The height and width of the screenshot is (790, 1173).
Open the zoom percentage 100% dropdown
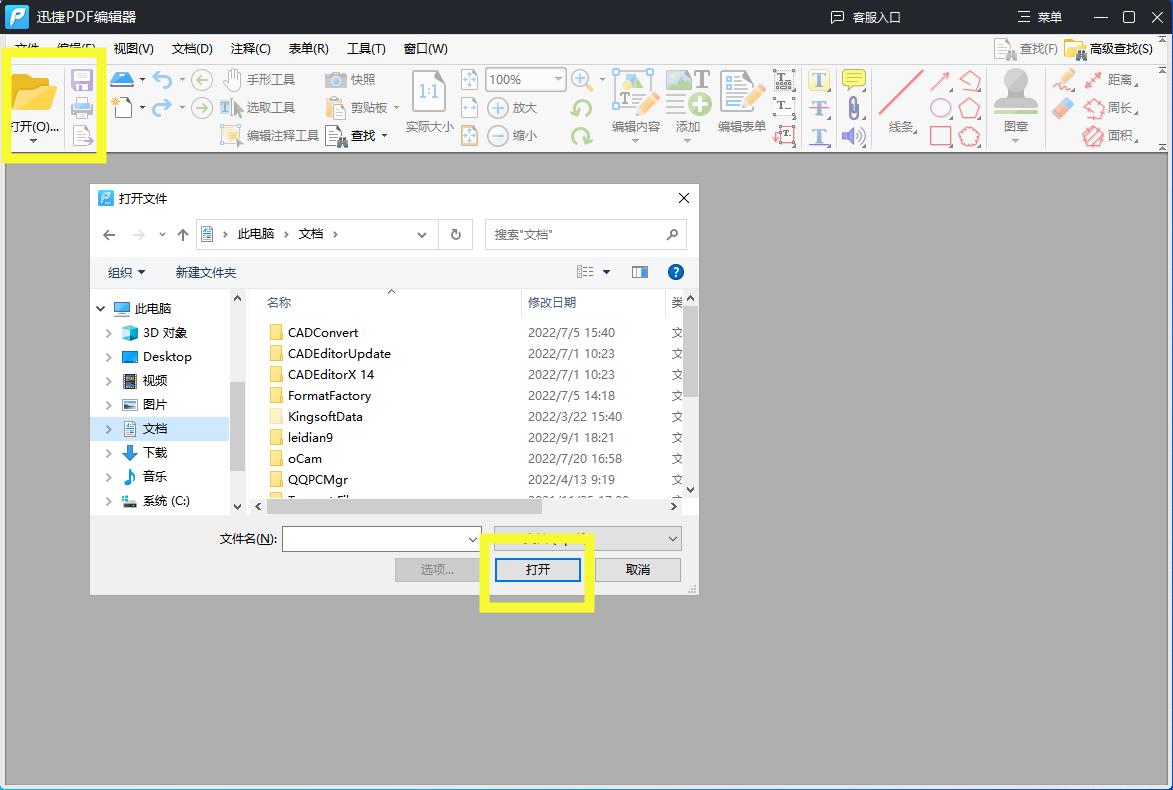(x=558, y=79)
